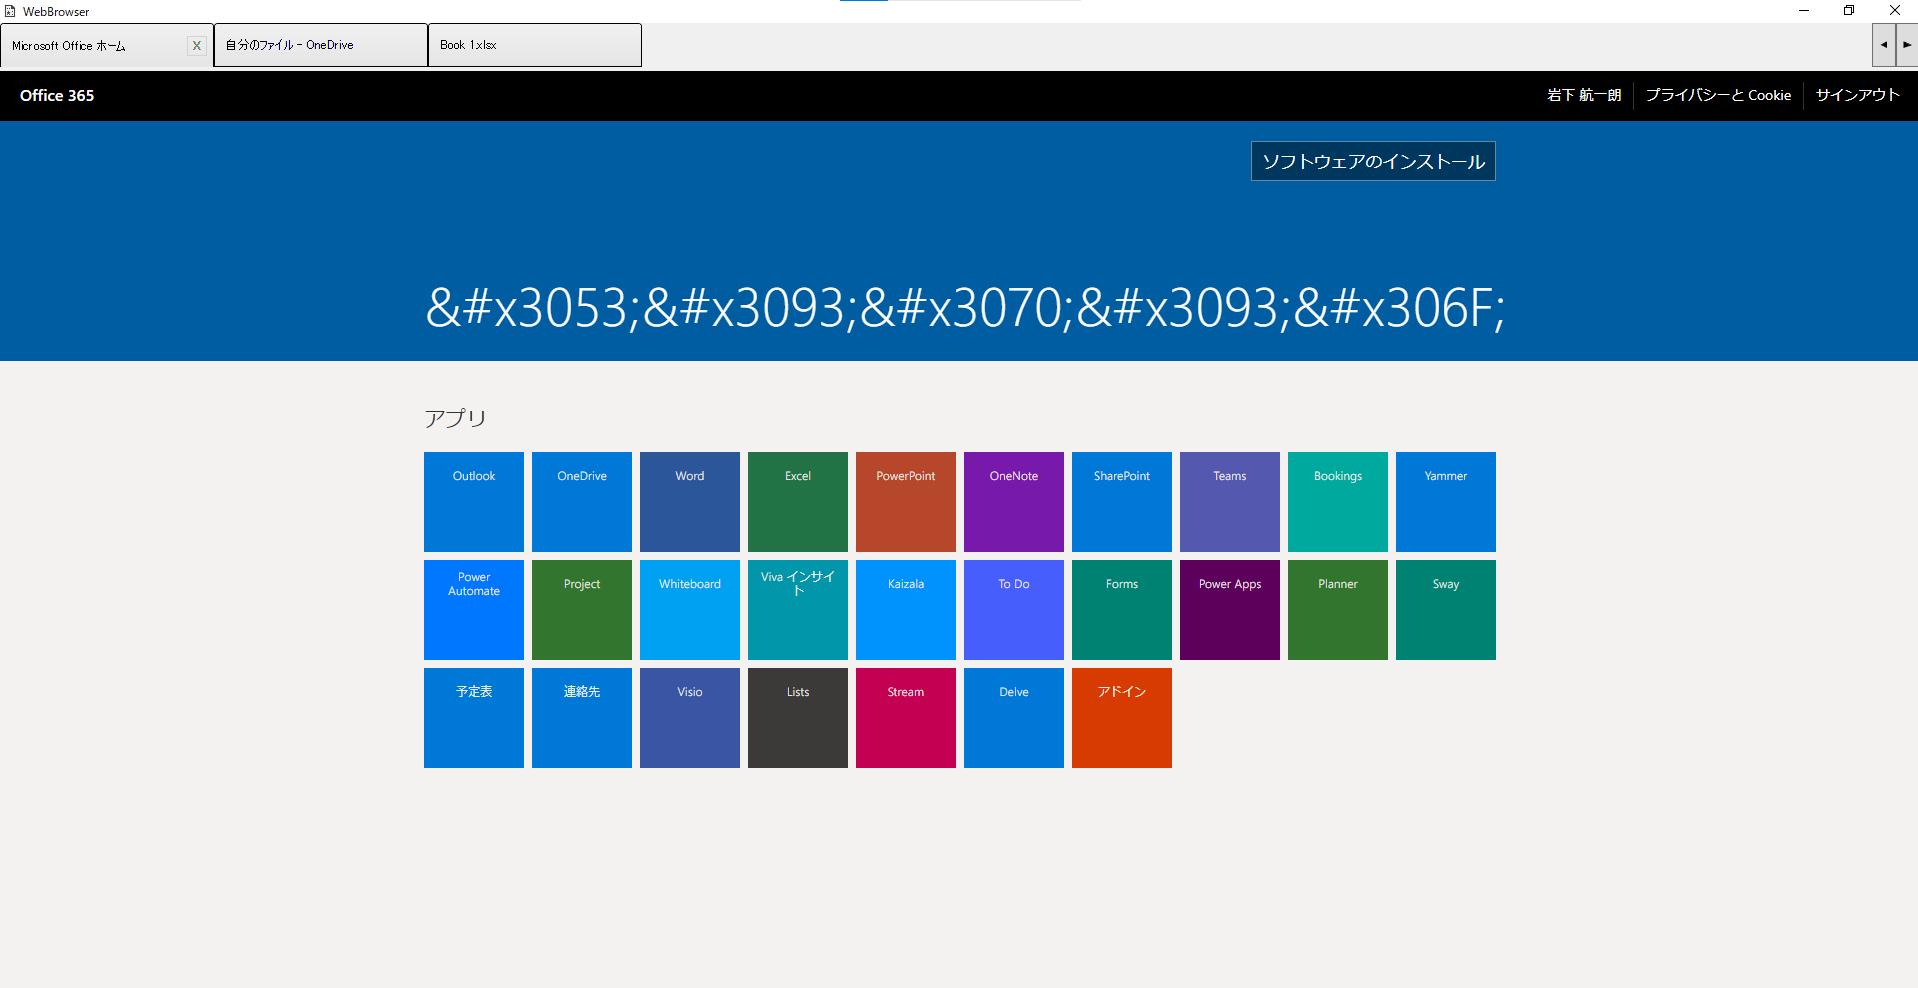Viewport: 1918px width, 988px height.
Task: Launch the Sway tile
Action: coord(1446,610)
